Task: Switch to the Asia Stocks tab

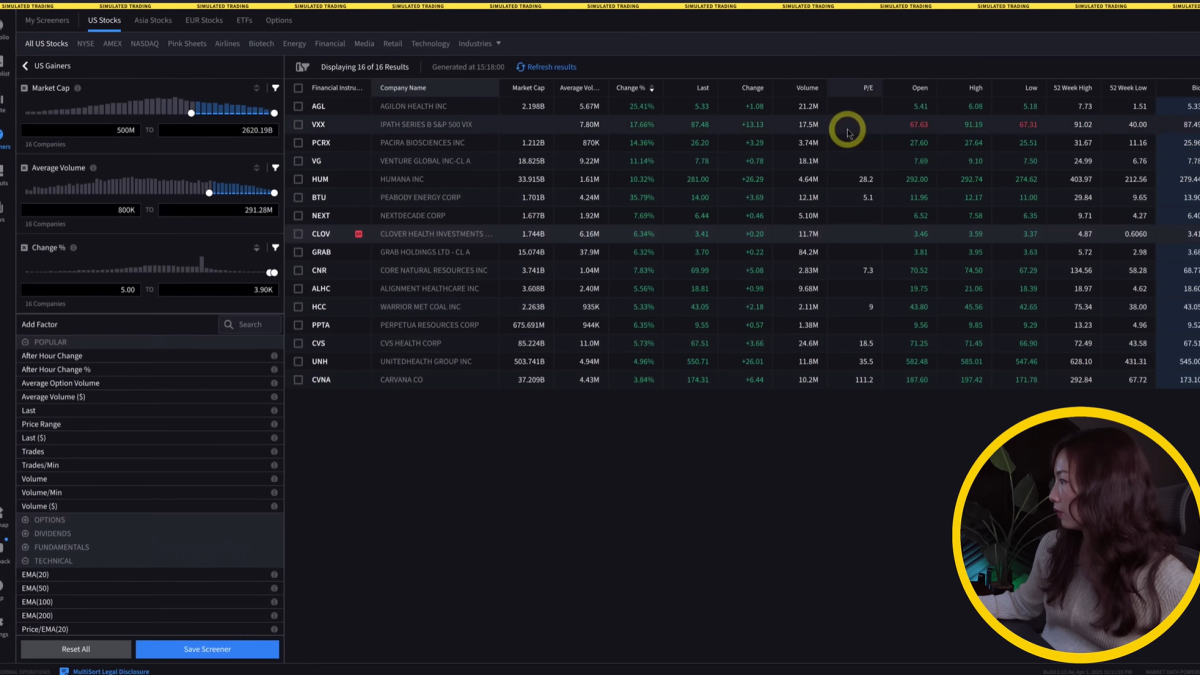Action: coord(153,20)
